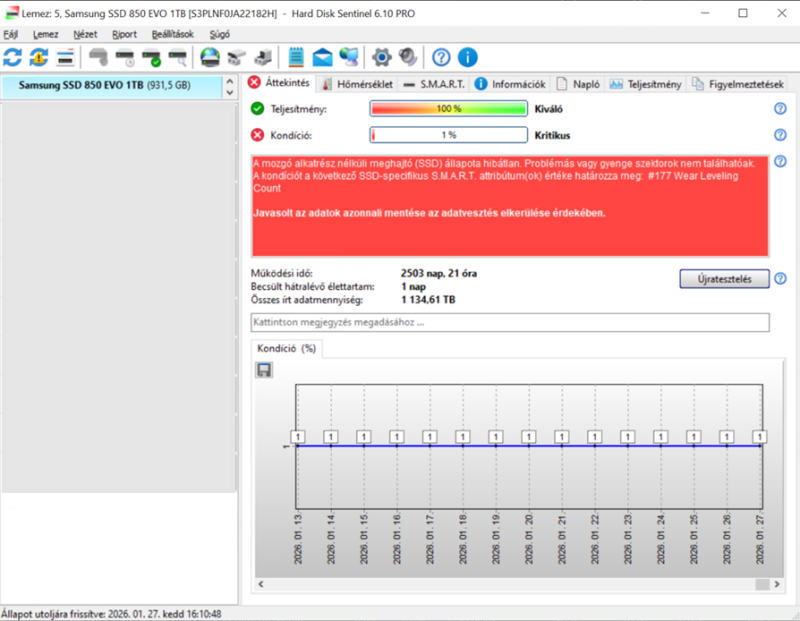Click the Kondíció 1 % progress bar
800x621 pixels.
coord(448,135)
